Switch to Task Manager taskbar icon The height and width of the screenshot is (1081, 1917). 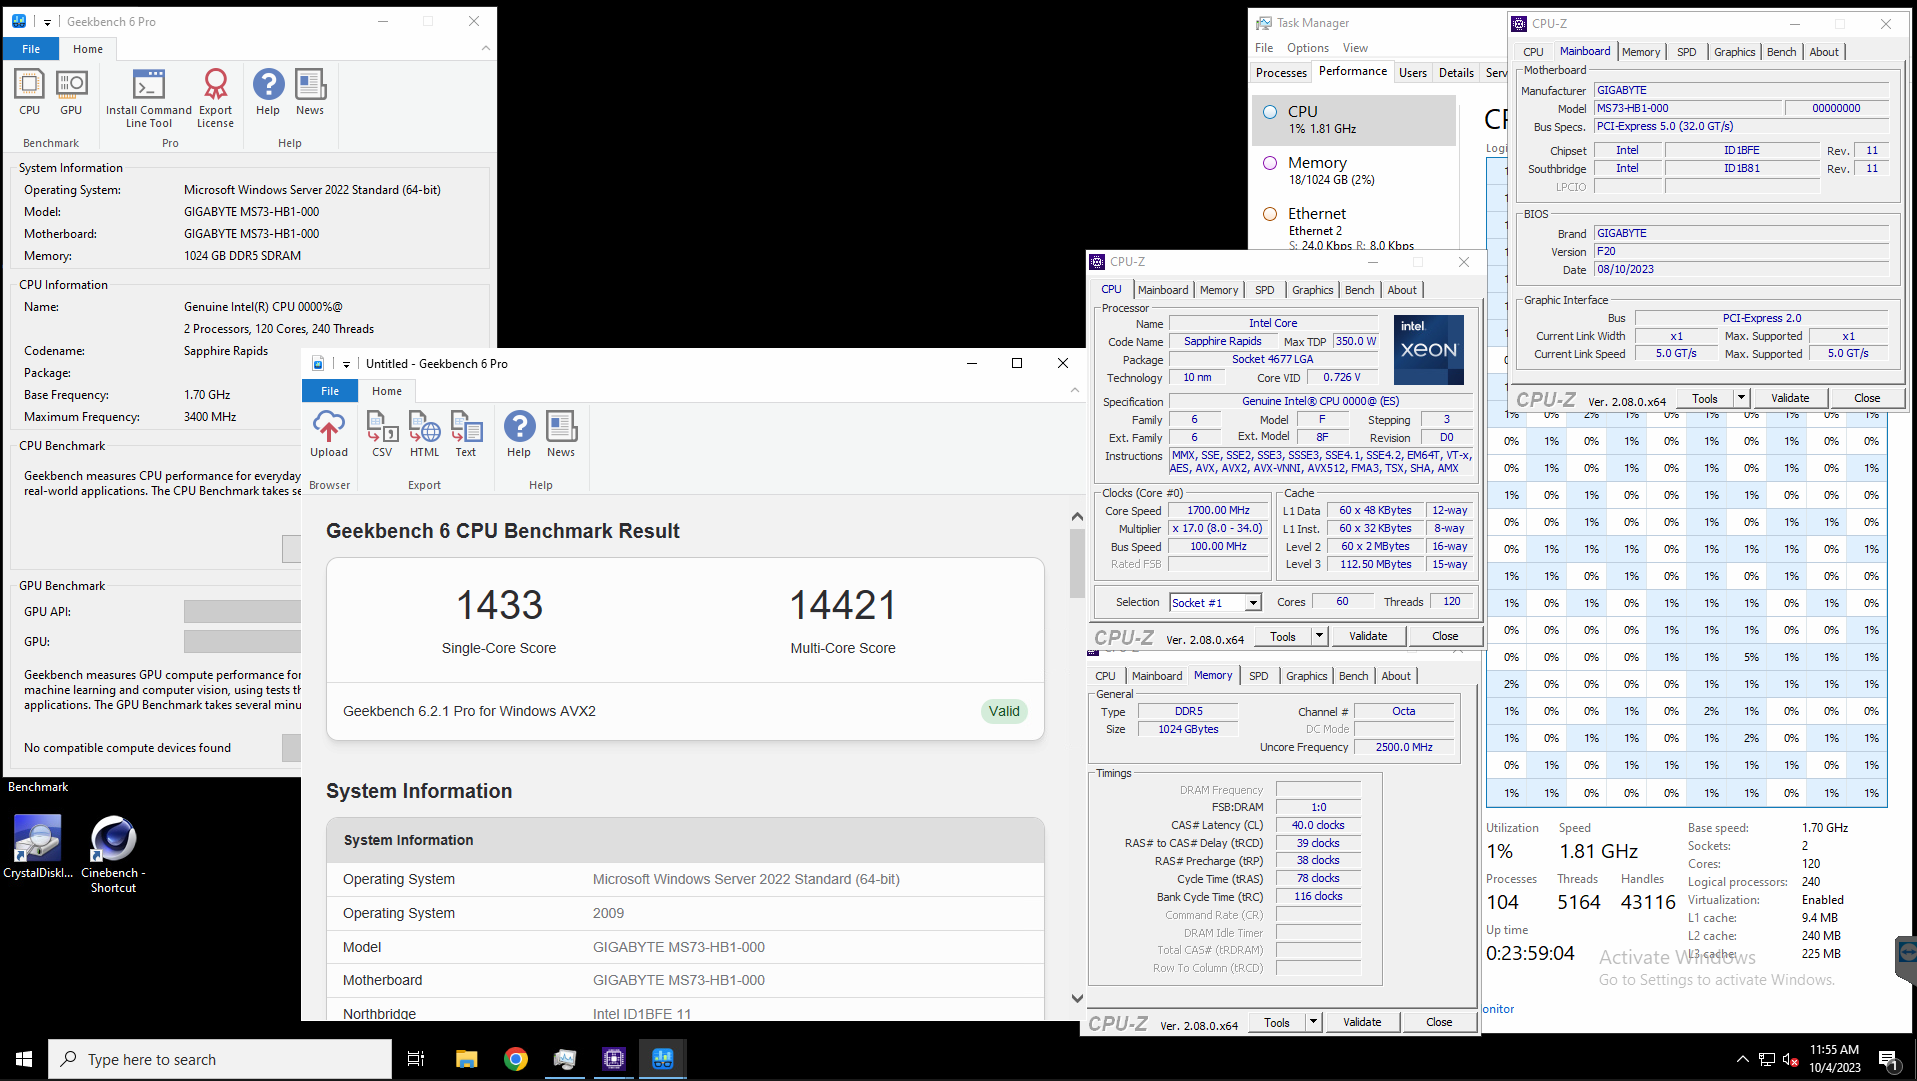pyautogui.click(x=565, y=1059)
